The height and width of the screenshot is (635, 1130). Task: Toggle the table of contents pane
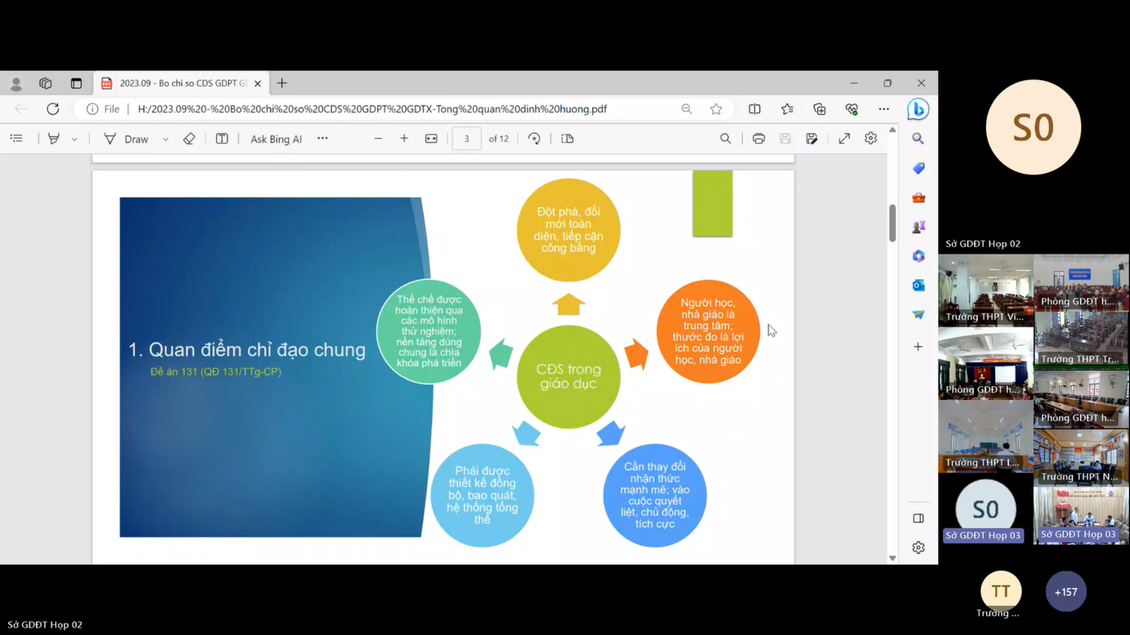tap(17, 139)
